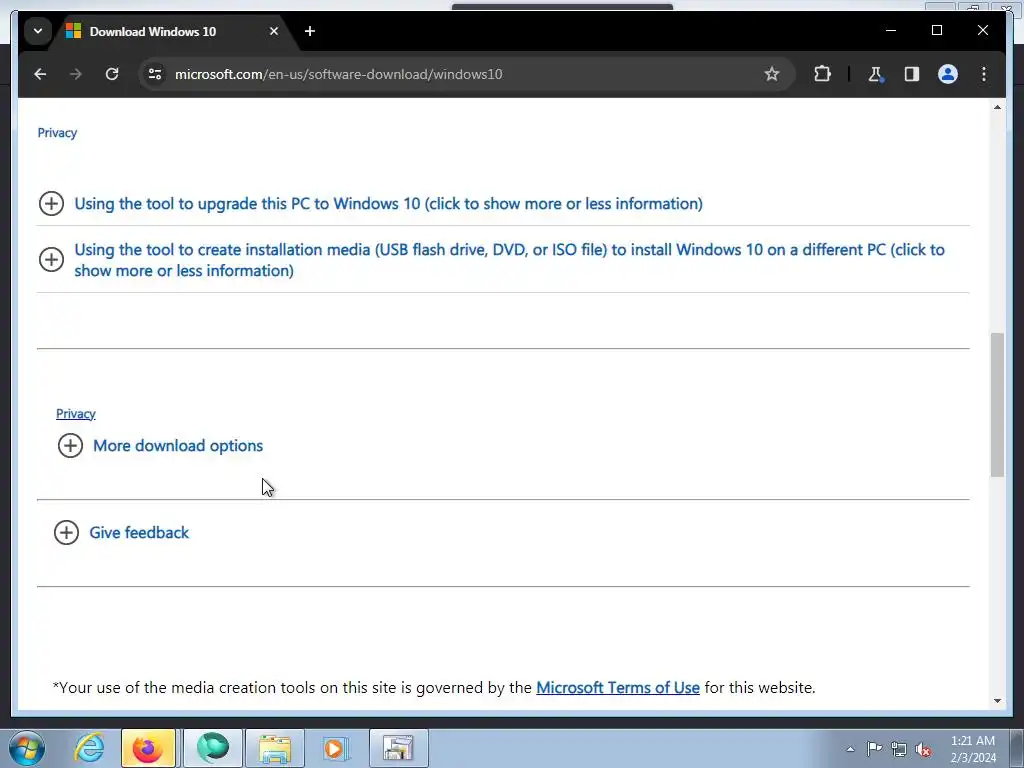1024x768 pixels.
Task: Minimize the Chrome window
Action: click(891, 31)
